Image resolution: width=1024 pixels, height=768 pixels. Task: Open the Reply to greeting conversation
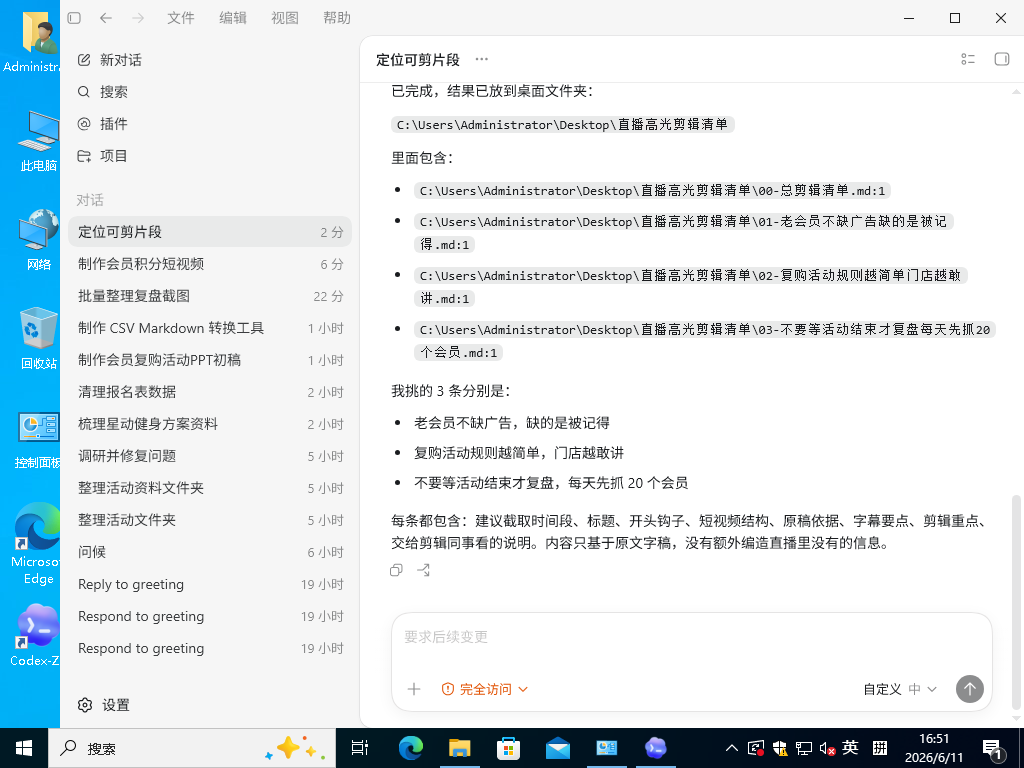tap(210, 584)
